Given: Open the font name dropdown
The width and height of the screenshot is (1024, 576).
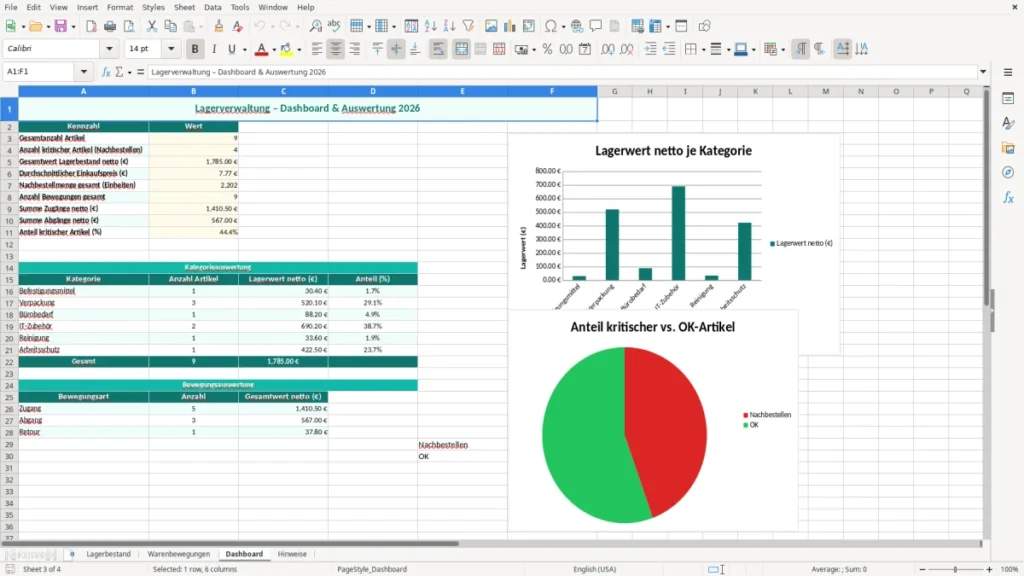Looking at the screenshot, I should coord(109,48).
